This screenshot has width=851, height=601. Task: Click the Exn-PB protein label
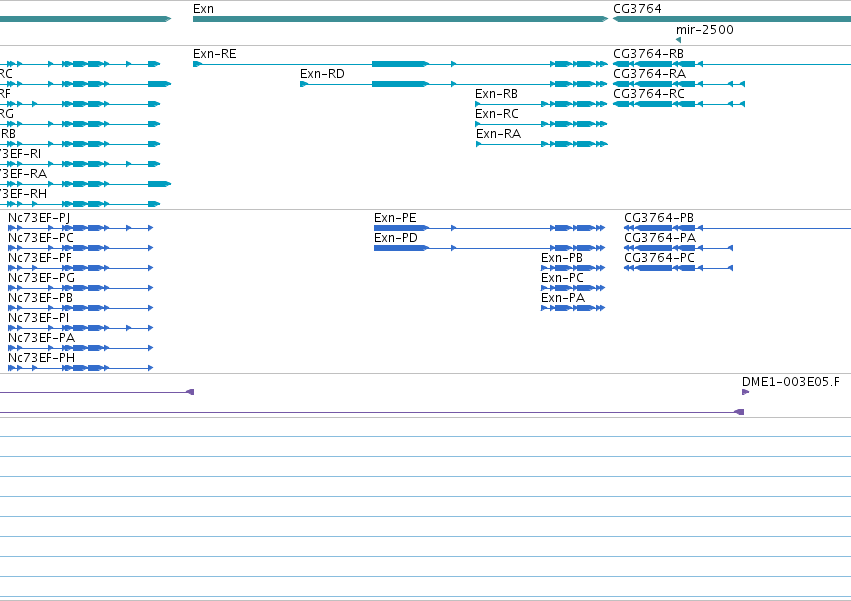click(x=562, y=258)
